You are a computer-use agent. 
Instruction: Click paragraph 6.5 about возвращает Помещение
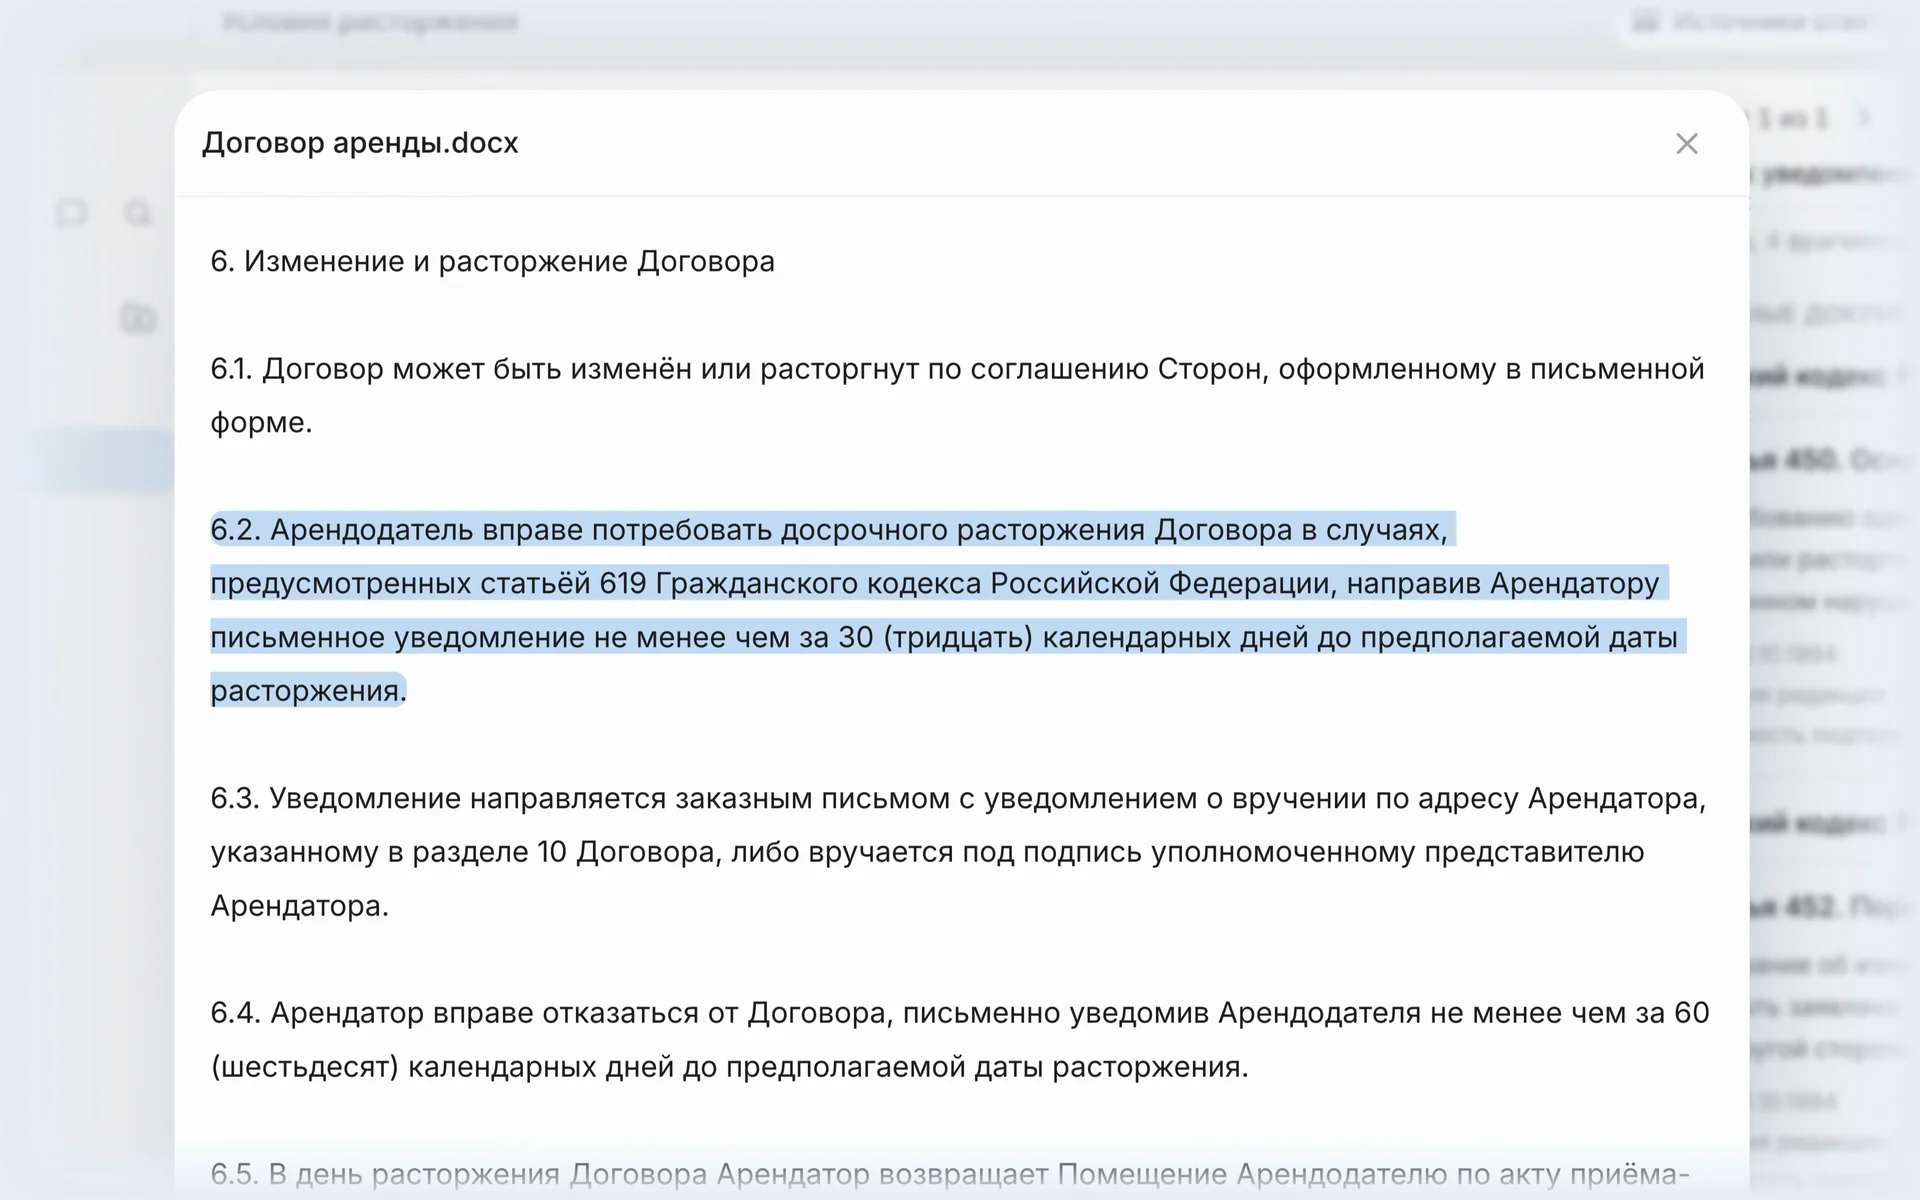[950, 1174]
